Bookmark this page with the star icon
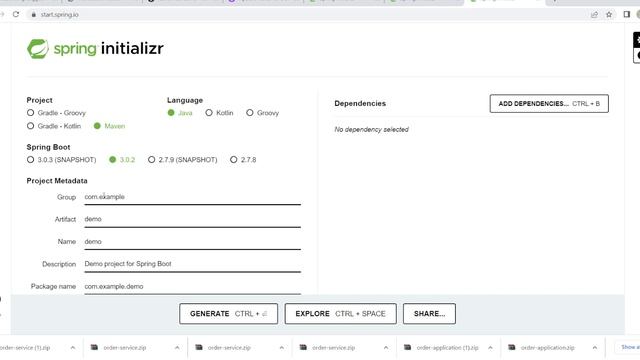This screenshot has width=640, height=360. (609, 15)
